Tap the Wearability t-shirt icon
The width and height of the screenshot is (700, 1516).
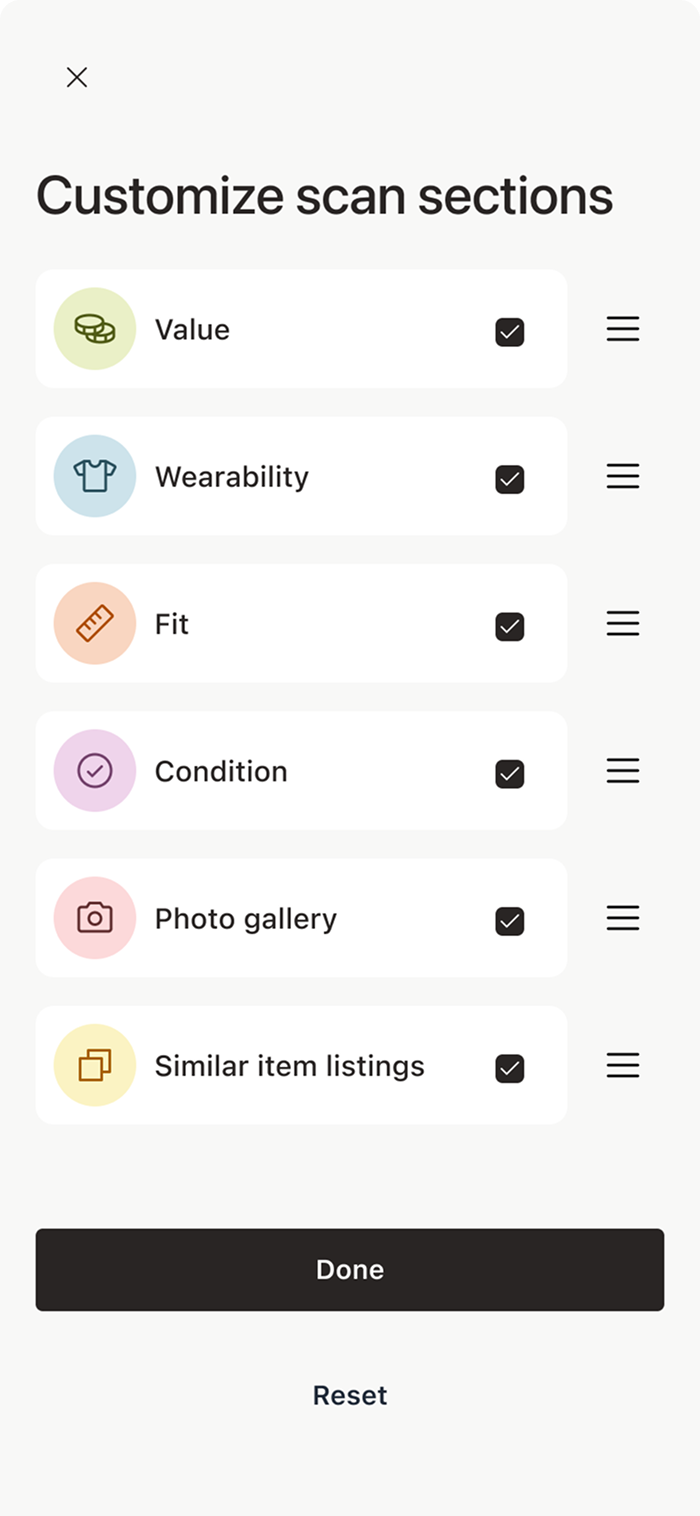[95, 476]
